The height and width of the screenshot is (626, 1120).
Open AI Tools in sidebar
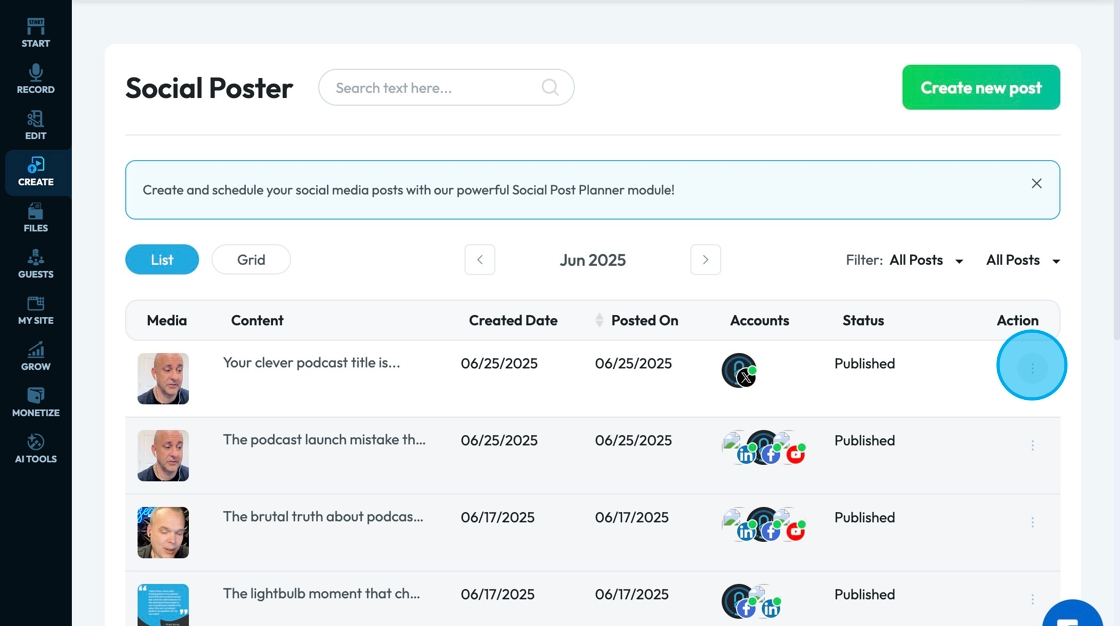click(x=35, y=448)
